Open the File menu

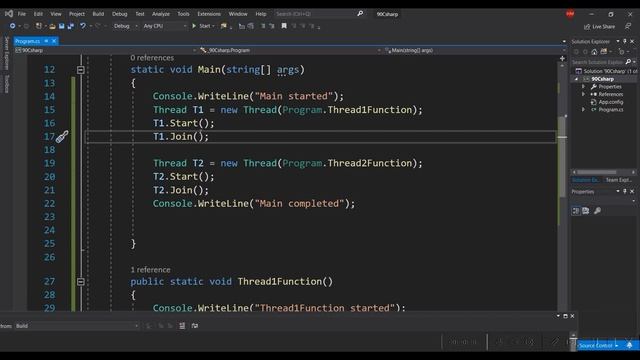[21, 14]
